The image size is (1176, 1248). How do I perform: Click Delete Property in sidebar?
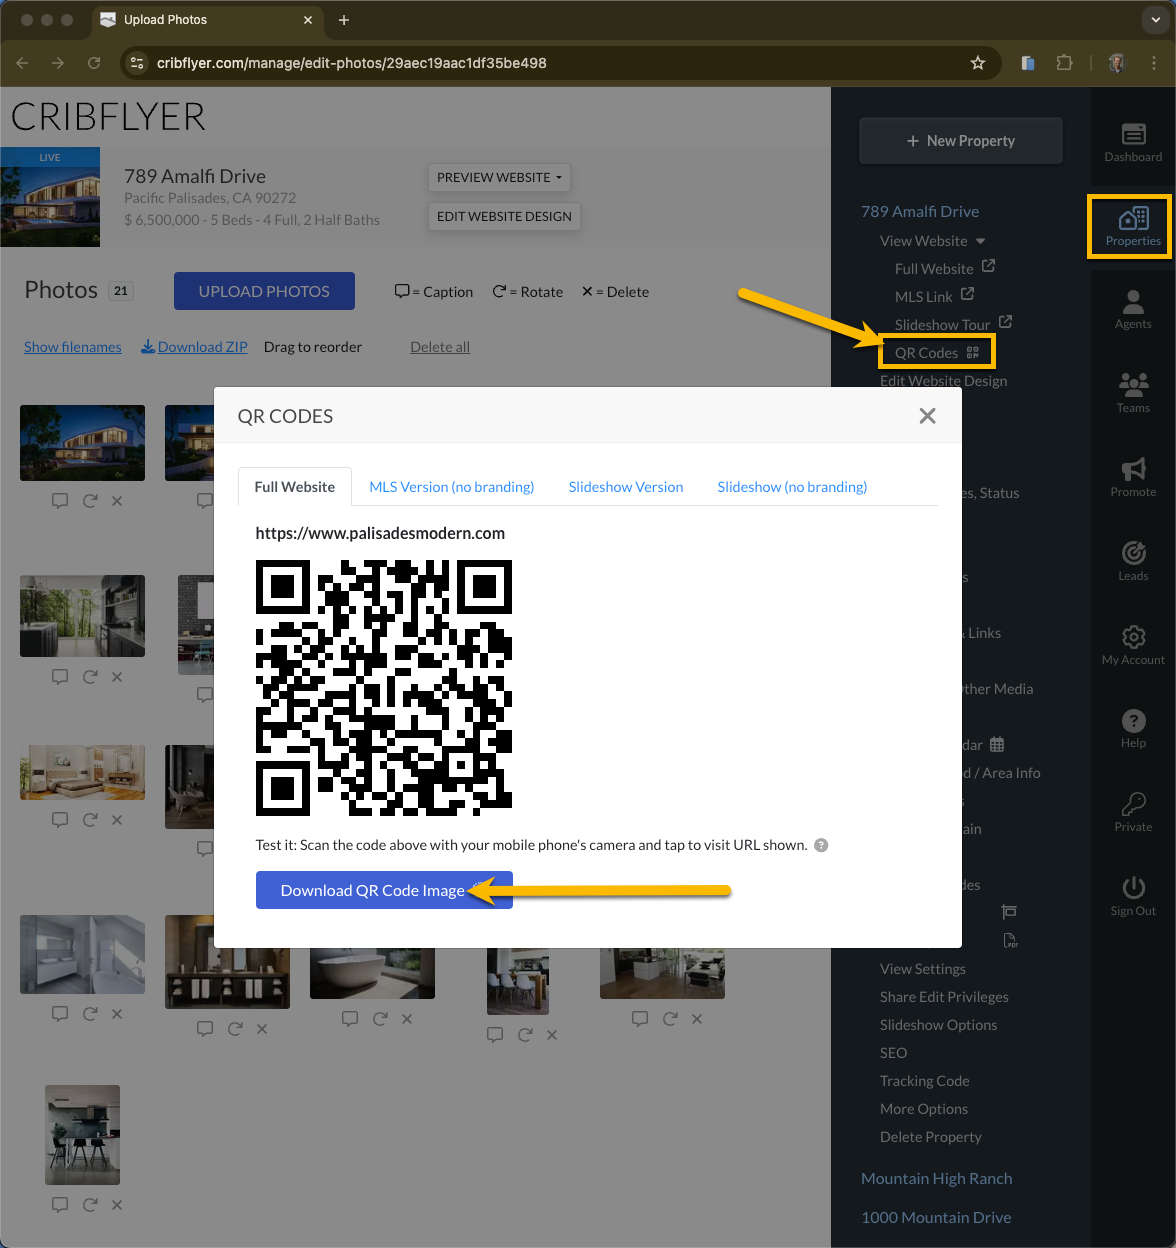click(x=931, y=1137)
